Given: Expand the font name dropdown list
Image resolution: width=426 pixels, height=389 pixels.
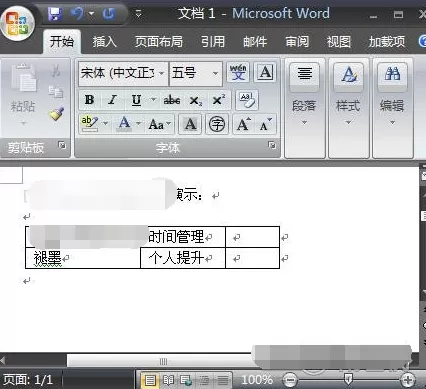Looking at the screenshot, I should point(162,73).
